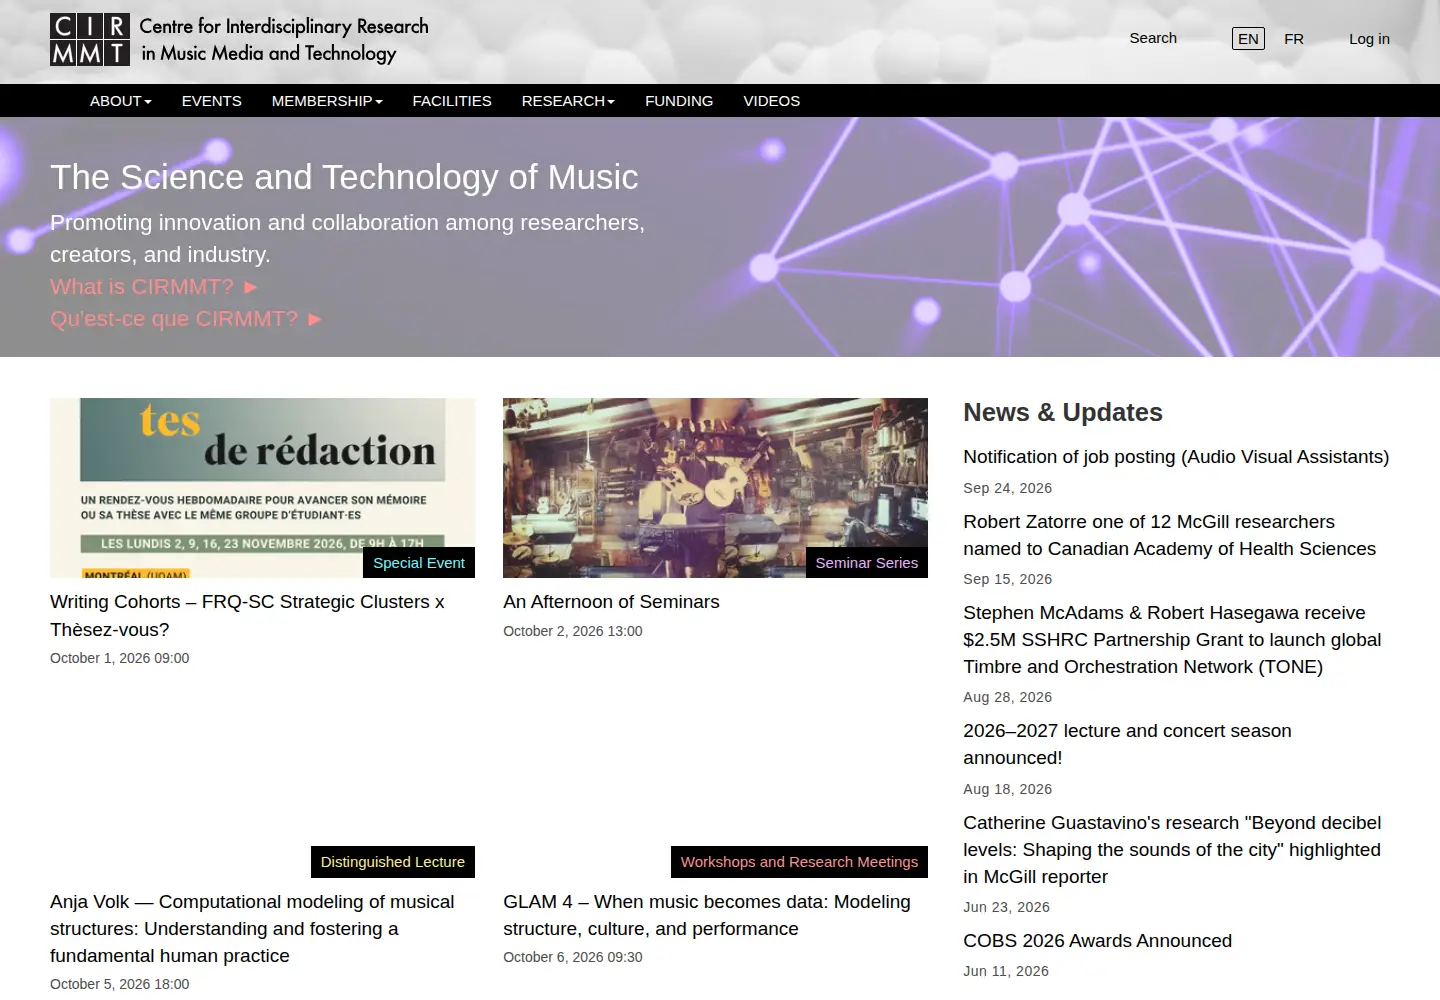Open the 'Qu'est-ce que CIRMMT?' link

186,319
